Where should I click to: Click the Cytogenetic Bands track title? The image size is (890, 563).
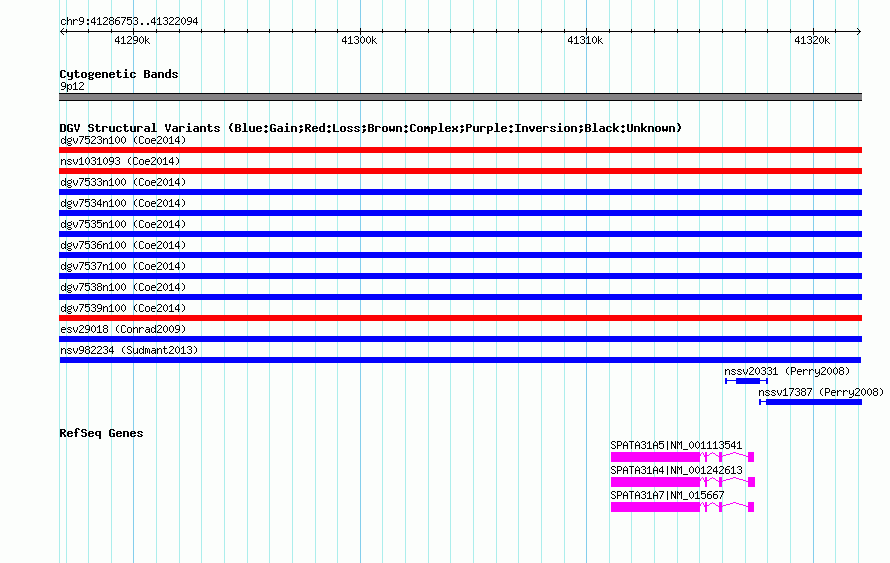point(119,74)
